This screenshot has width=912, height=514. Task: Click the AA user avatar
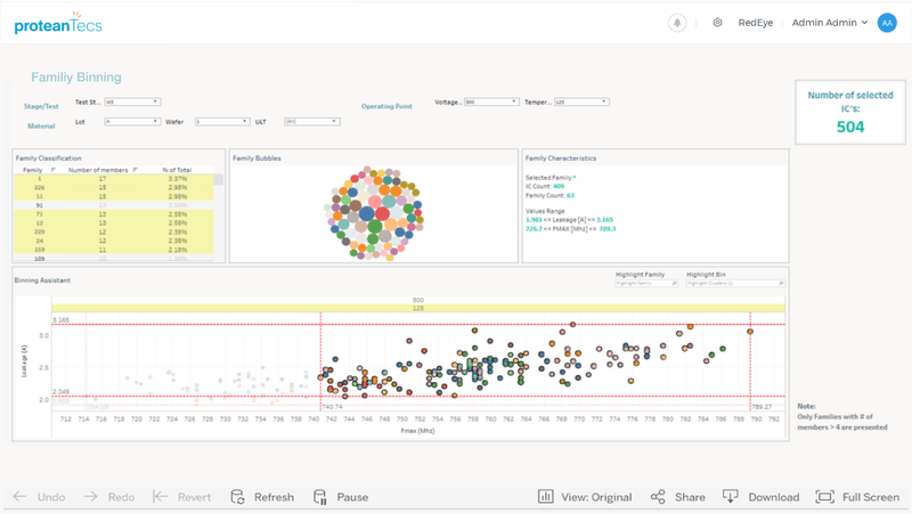tap(887, 23)
